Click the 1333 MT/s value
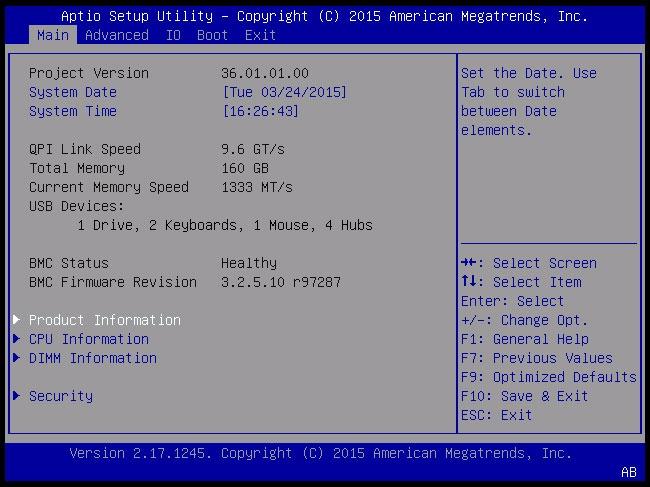Image resolution: width=650 pixels, height=487 pixels. pyautogui.click(x=257, y=187)
